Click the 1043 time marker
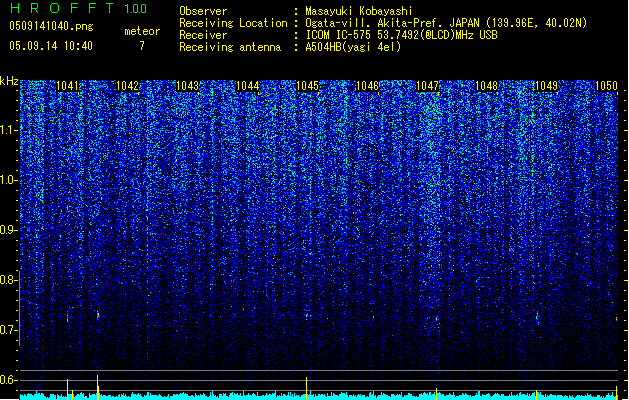 (187, 86)
